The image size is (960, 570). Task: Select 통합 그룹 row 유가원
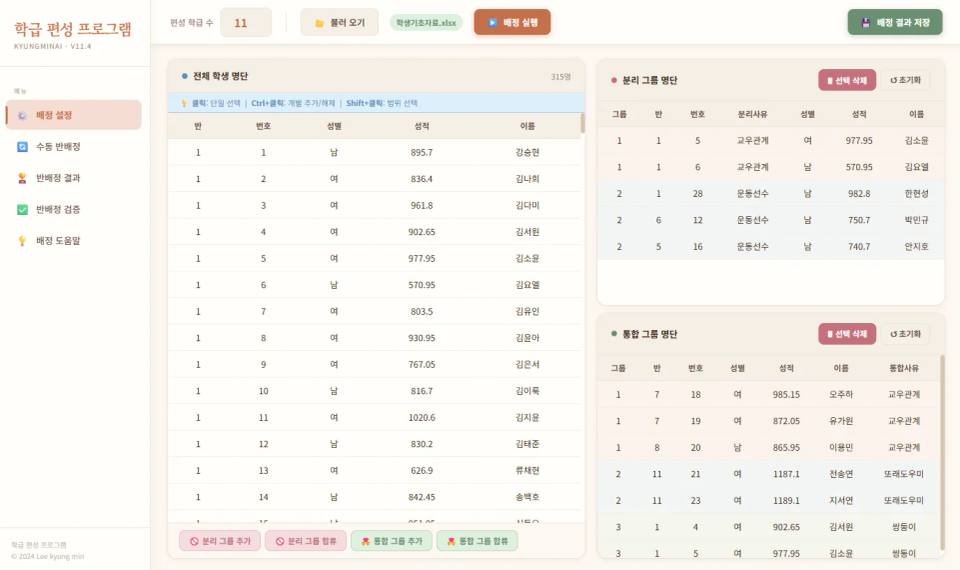768,421
